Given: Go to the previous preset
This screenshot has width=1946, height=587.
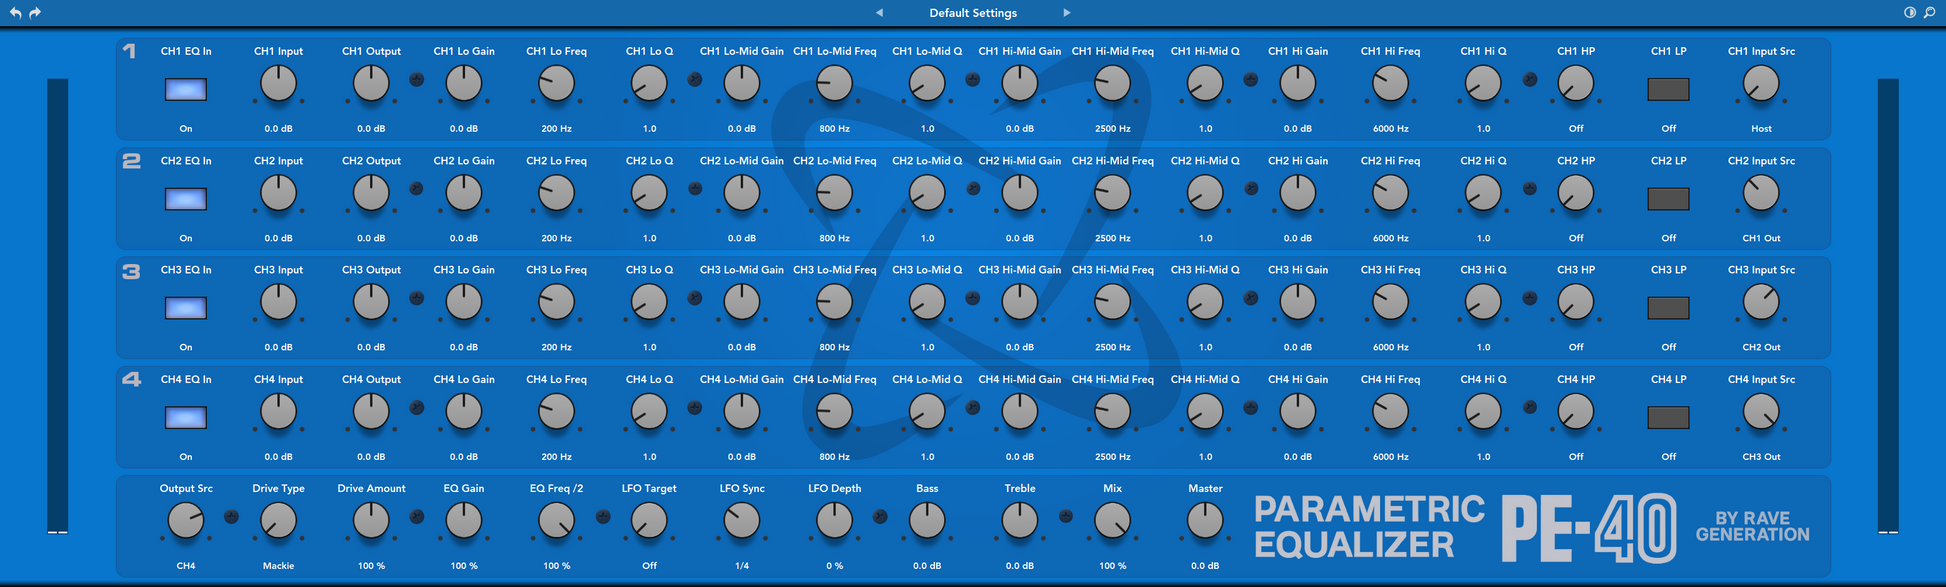Looking at the screenshot, I should pyautogui.click(x=879, y=13).
